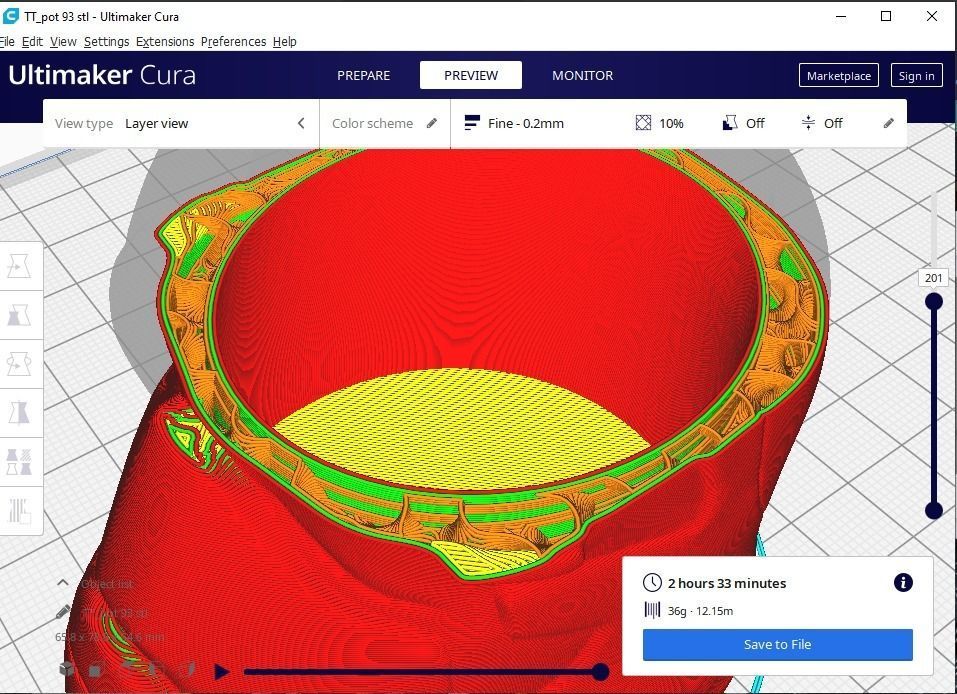Select the Scale tool in left toolbar

(19, 315)
